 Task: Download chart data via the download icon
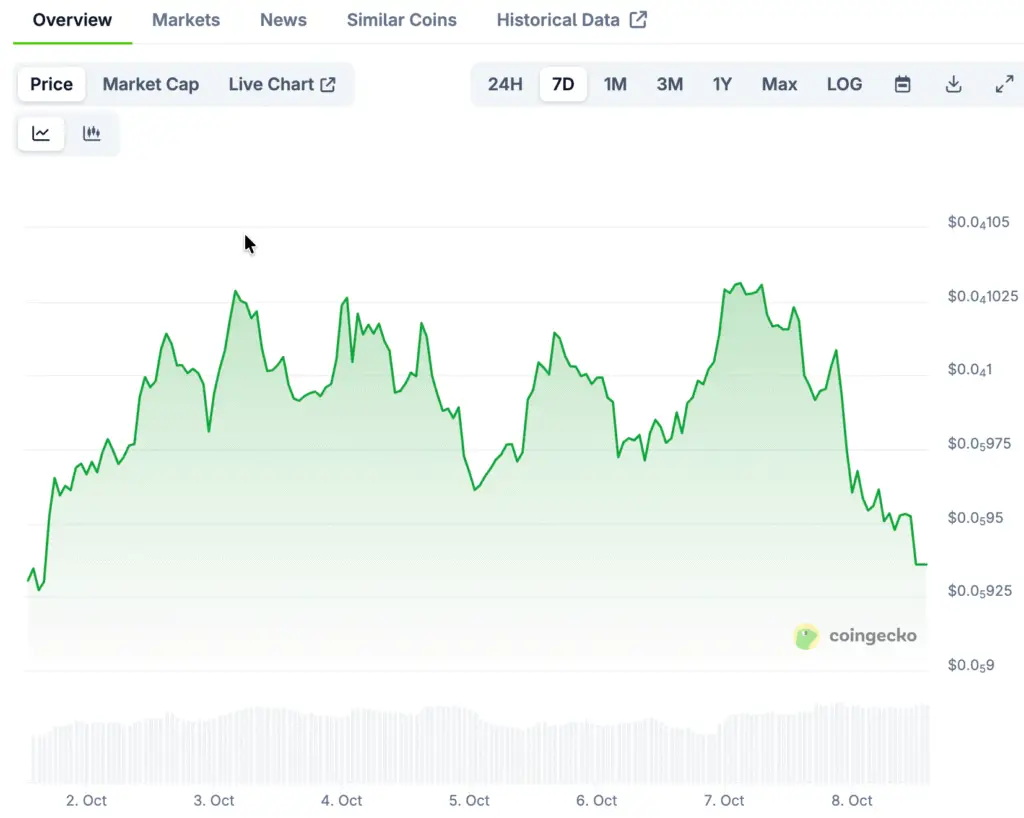pos(953,85)
